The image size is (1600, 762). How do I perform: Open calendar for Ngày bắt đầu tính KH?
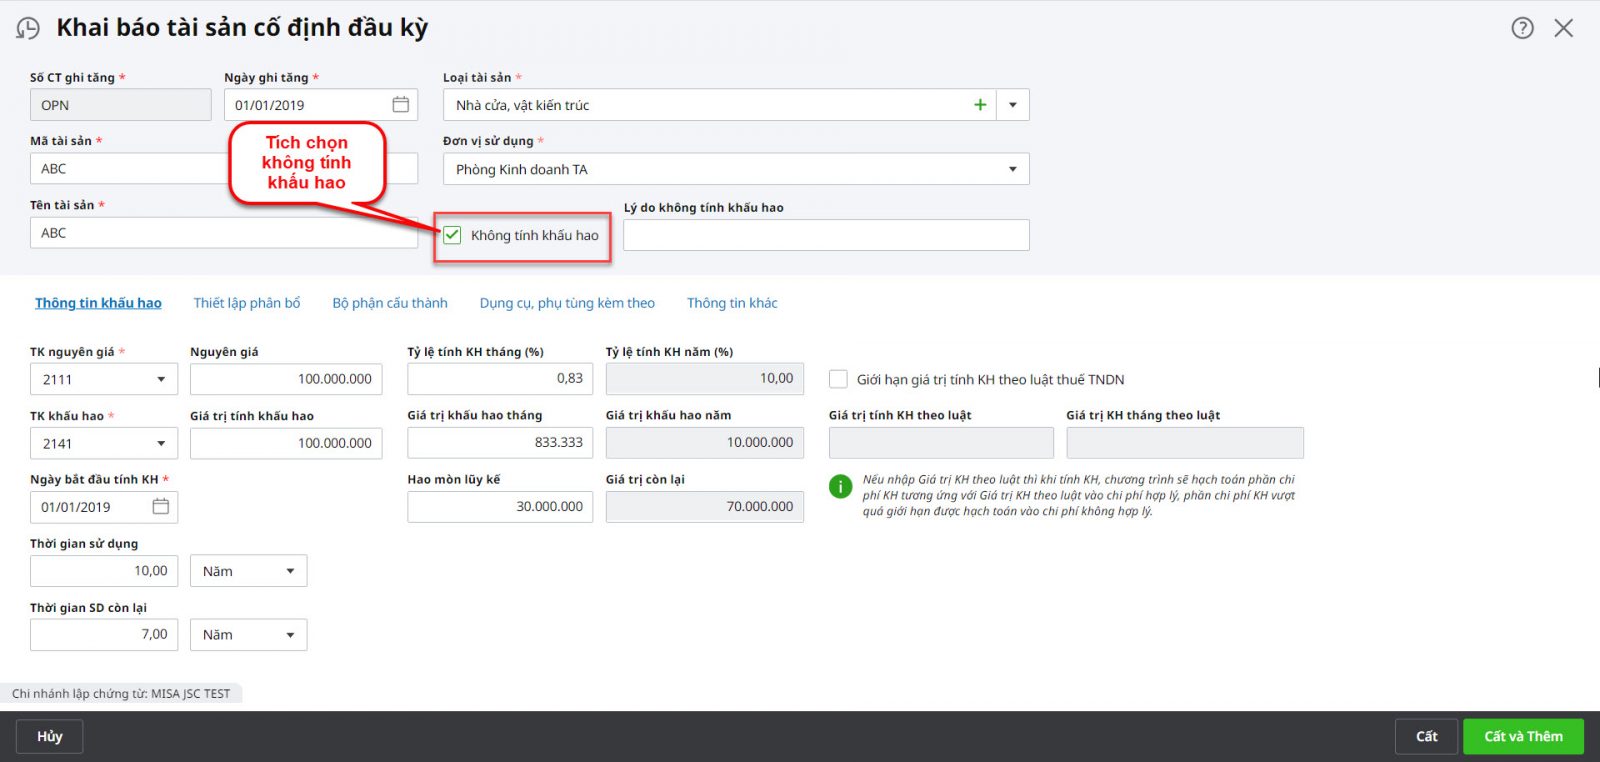[x=160, y=507]
